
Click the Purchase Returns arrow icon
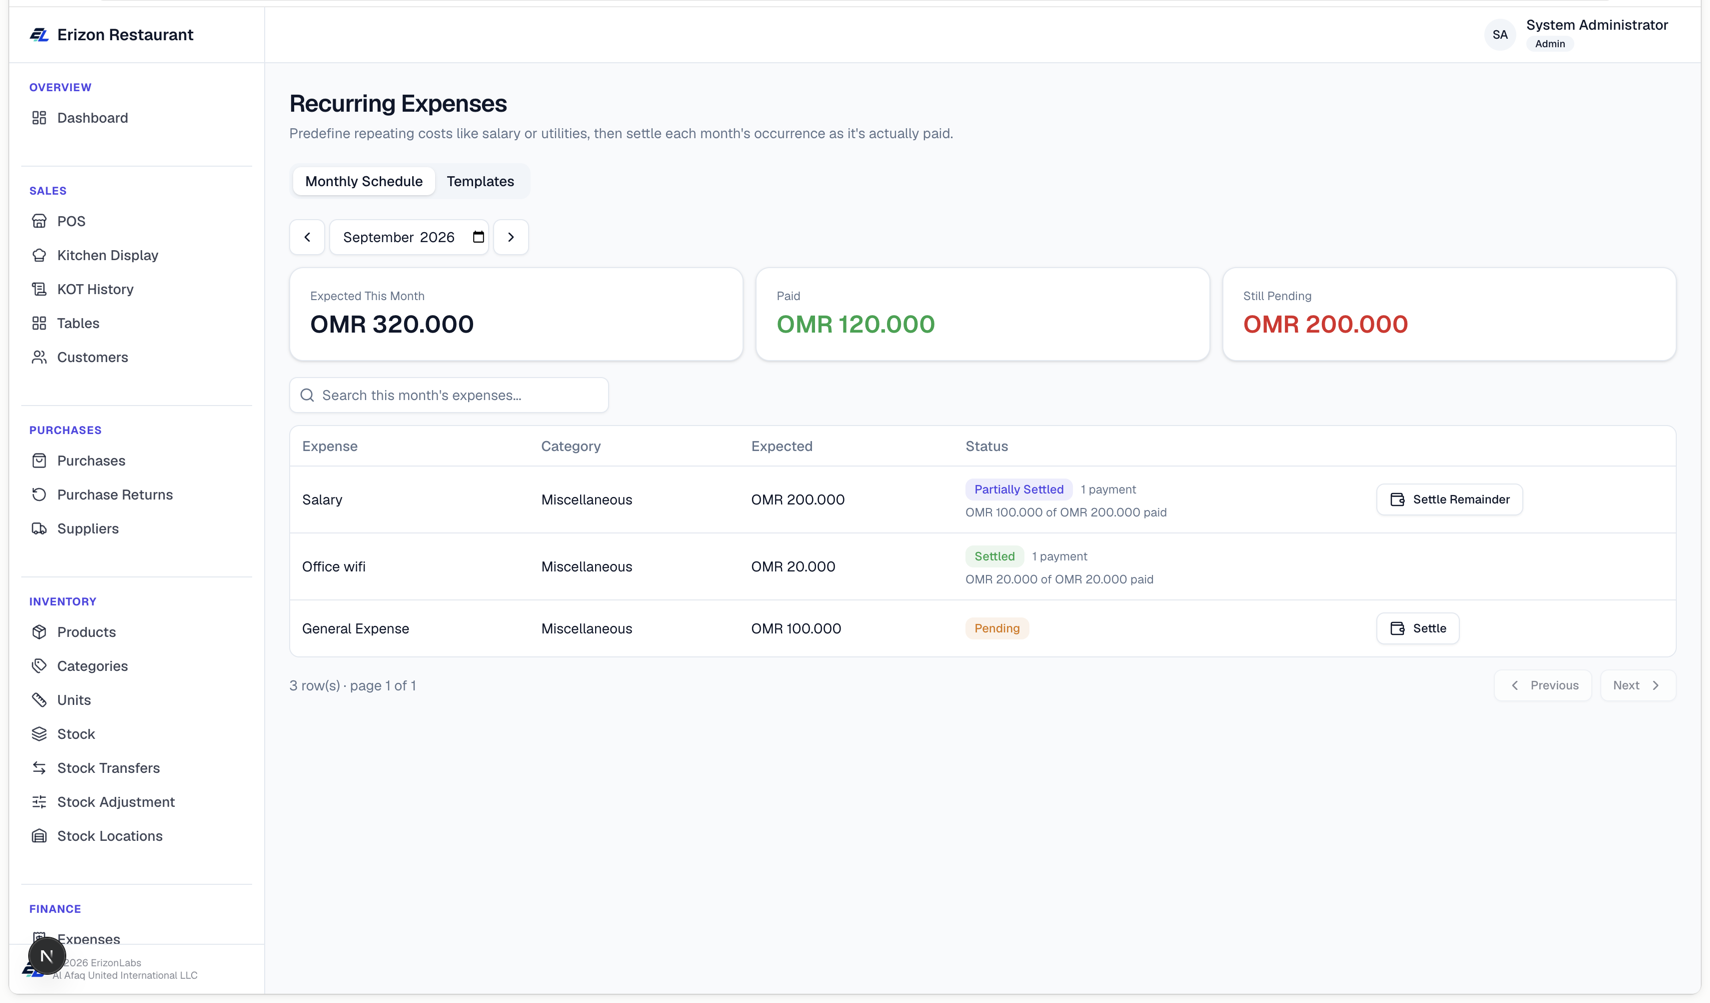click(39, 495)
